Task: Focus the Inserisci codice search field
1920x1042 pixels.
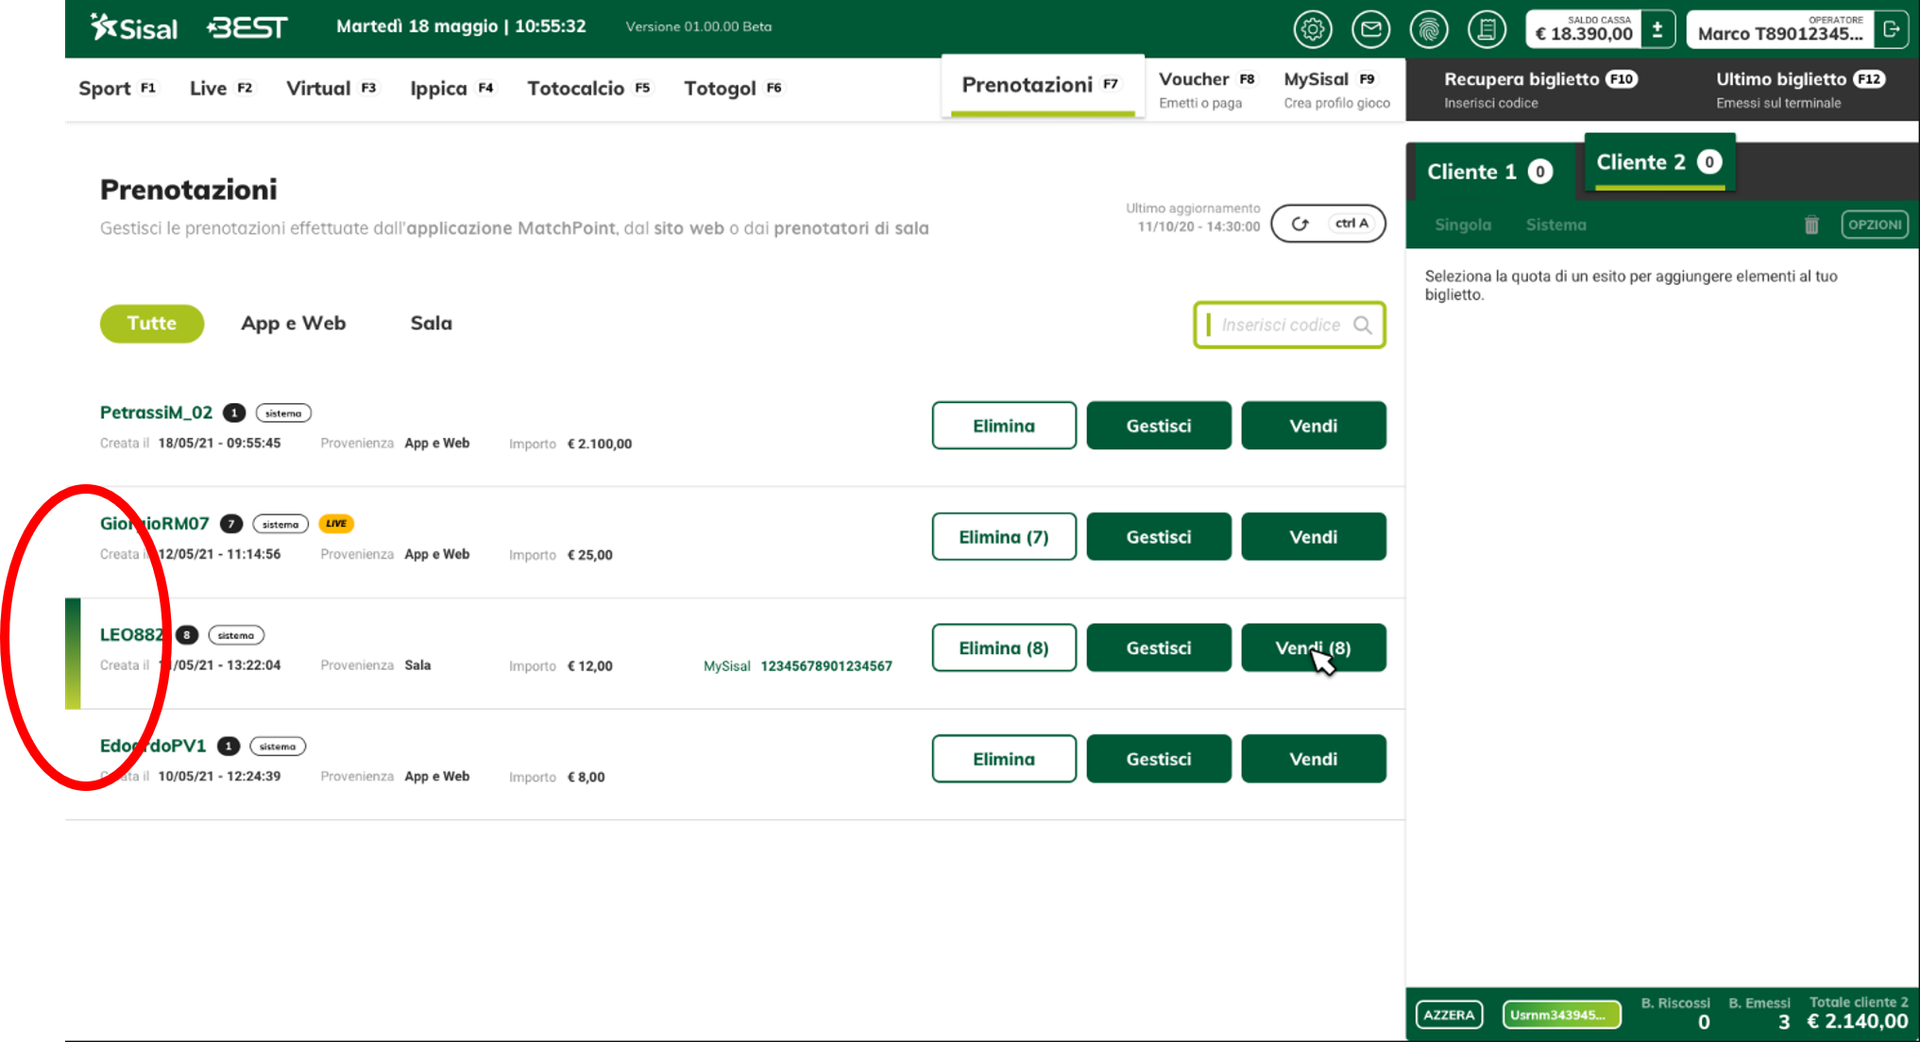Action: (x=1289, y=325)
